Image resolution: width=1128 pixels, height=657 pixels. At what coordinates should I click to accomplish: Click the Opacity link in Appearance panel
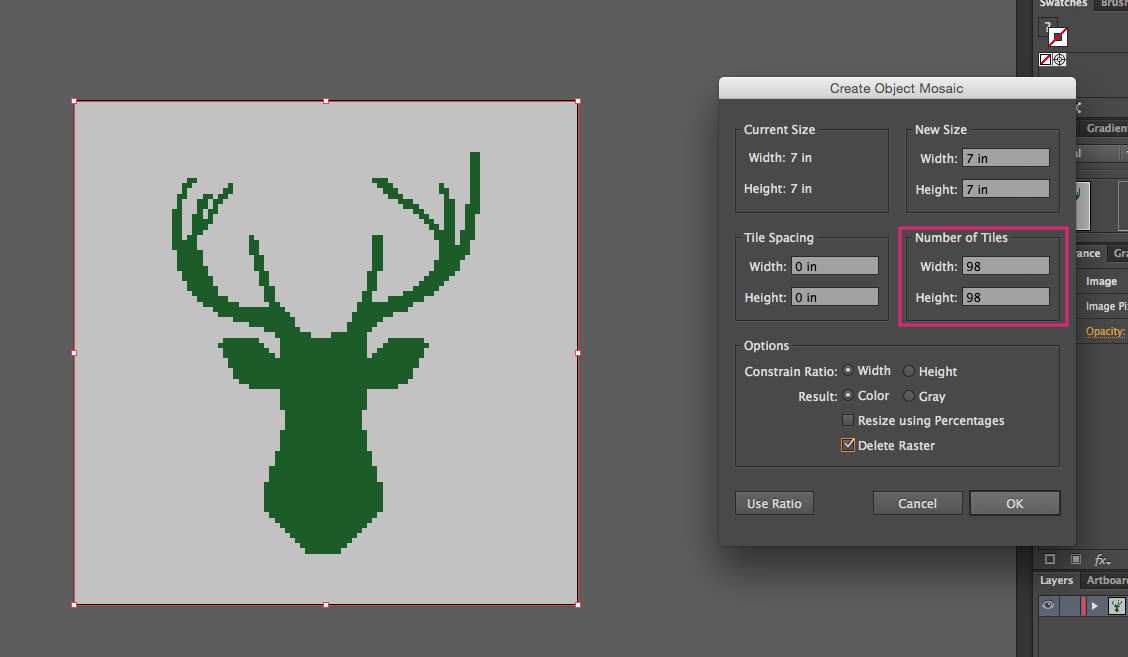pyautogui.click(x=1105, y=331)
